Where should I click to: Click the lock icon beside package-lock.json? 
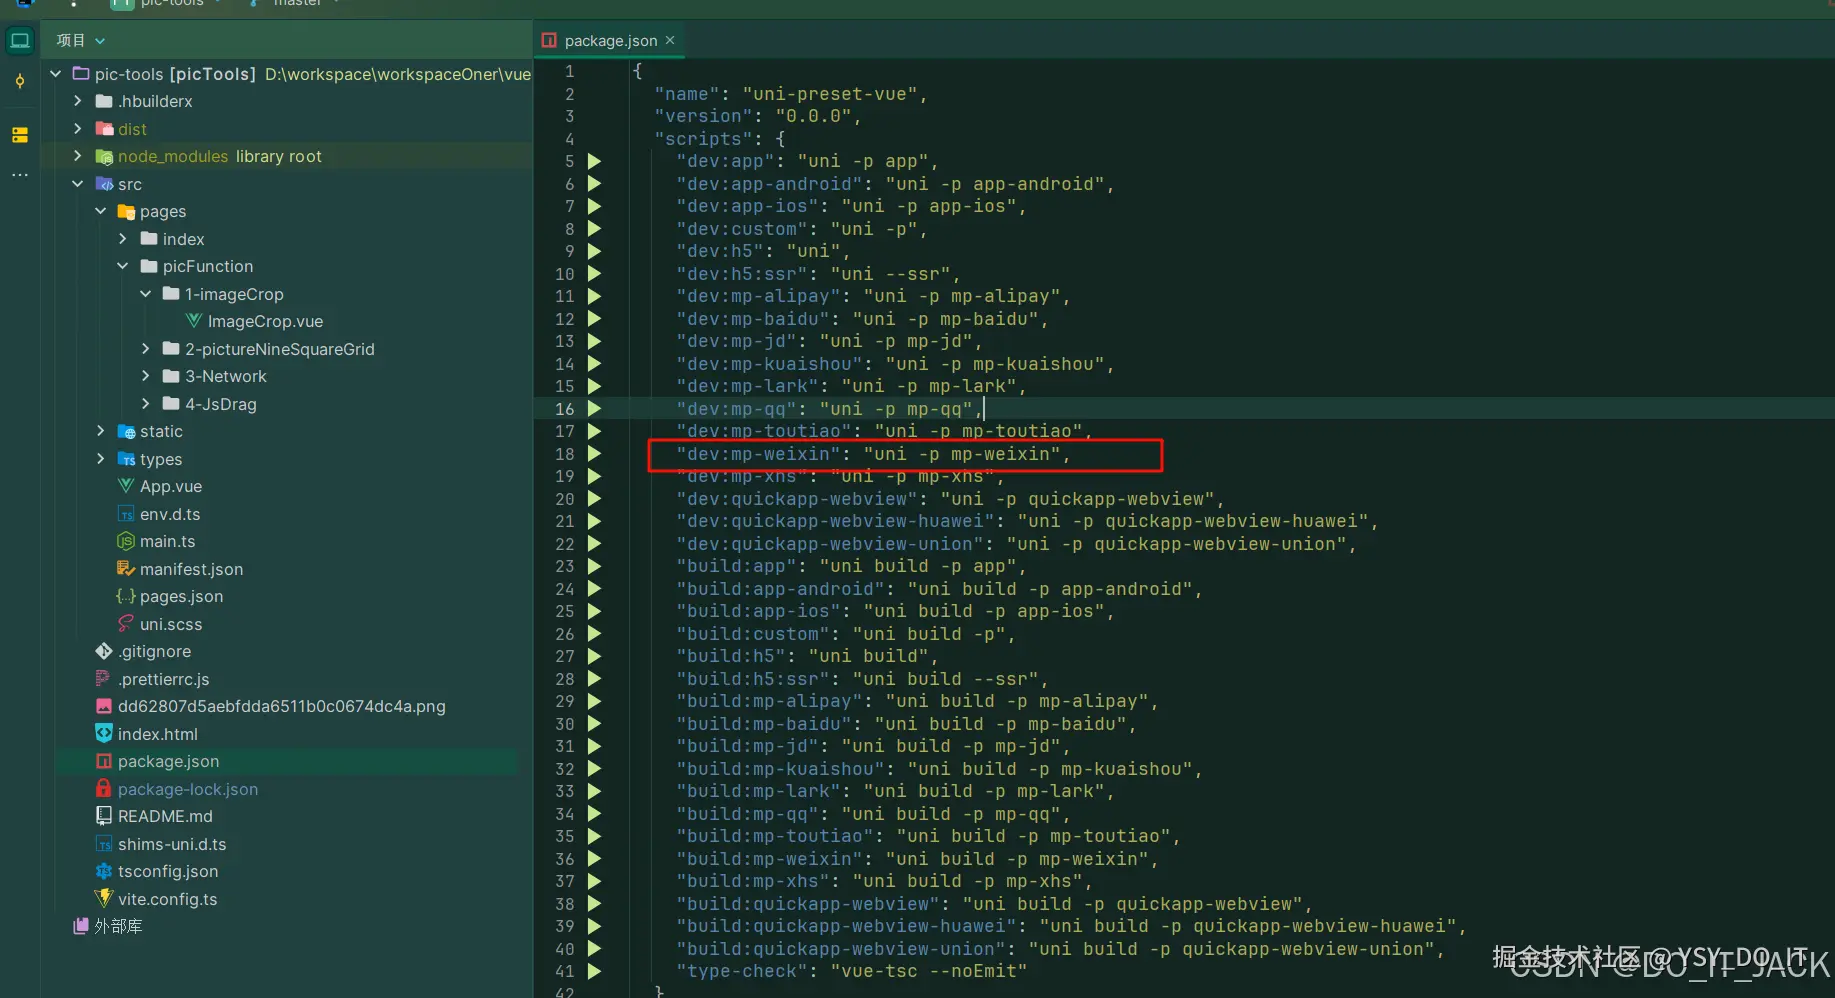click(x=104, y=789)
